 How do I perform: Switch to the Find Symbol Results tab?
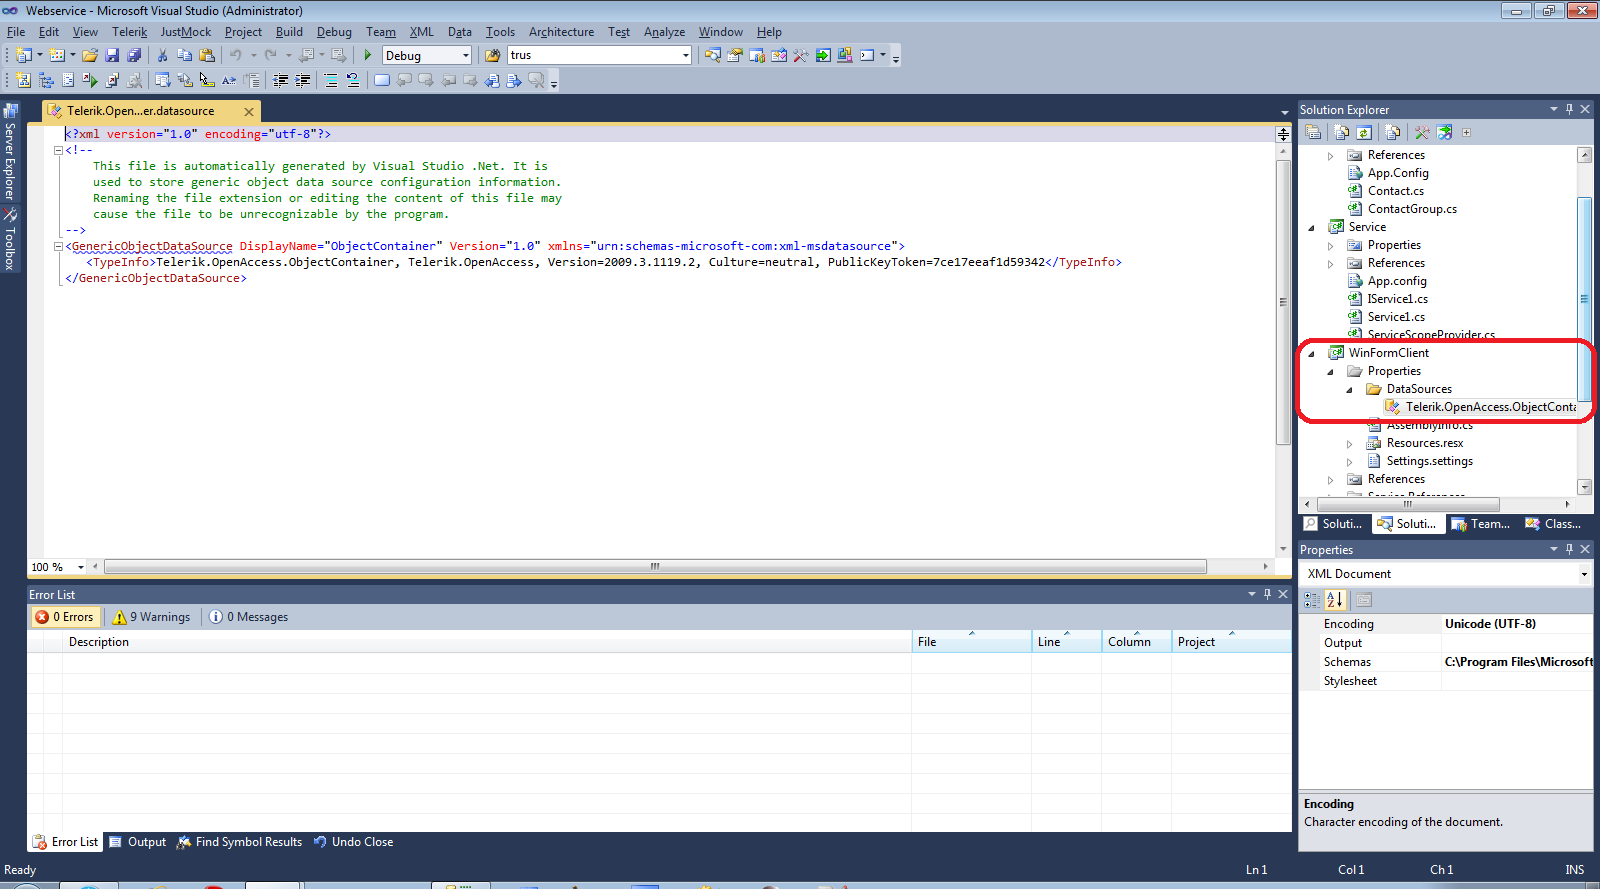tap(240, 842)
